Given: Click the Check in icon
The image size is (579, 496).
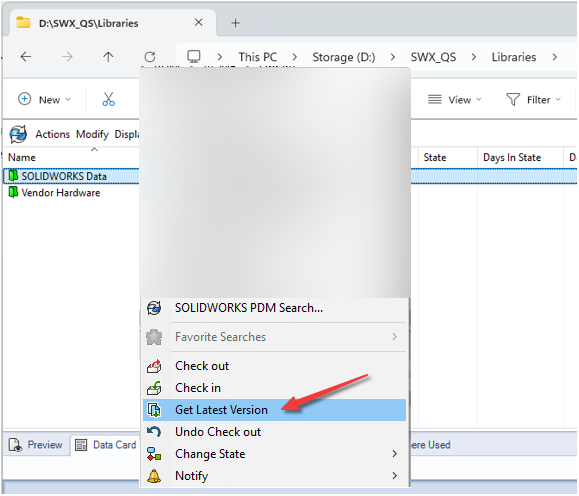Looking at the screenshot, I should tap(154, 388).
